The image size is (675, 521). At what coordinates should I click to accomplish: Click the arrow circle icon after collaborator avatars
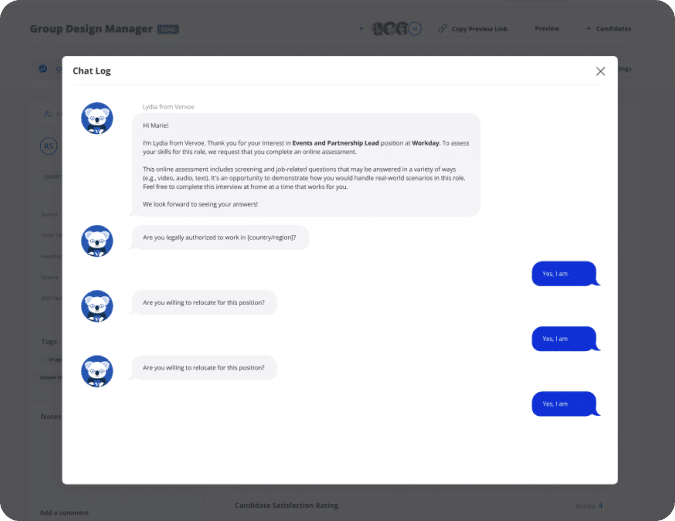(x=415, y=29)
